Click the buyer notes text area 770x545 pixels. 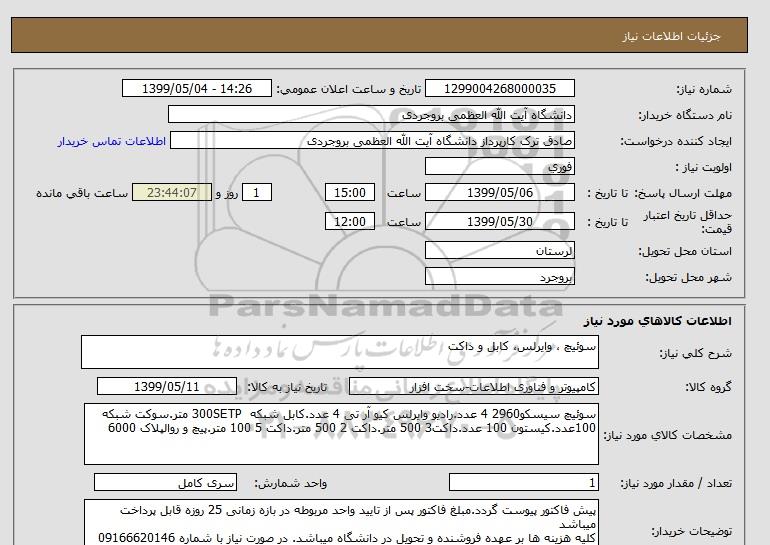[341, 522]
